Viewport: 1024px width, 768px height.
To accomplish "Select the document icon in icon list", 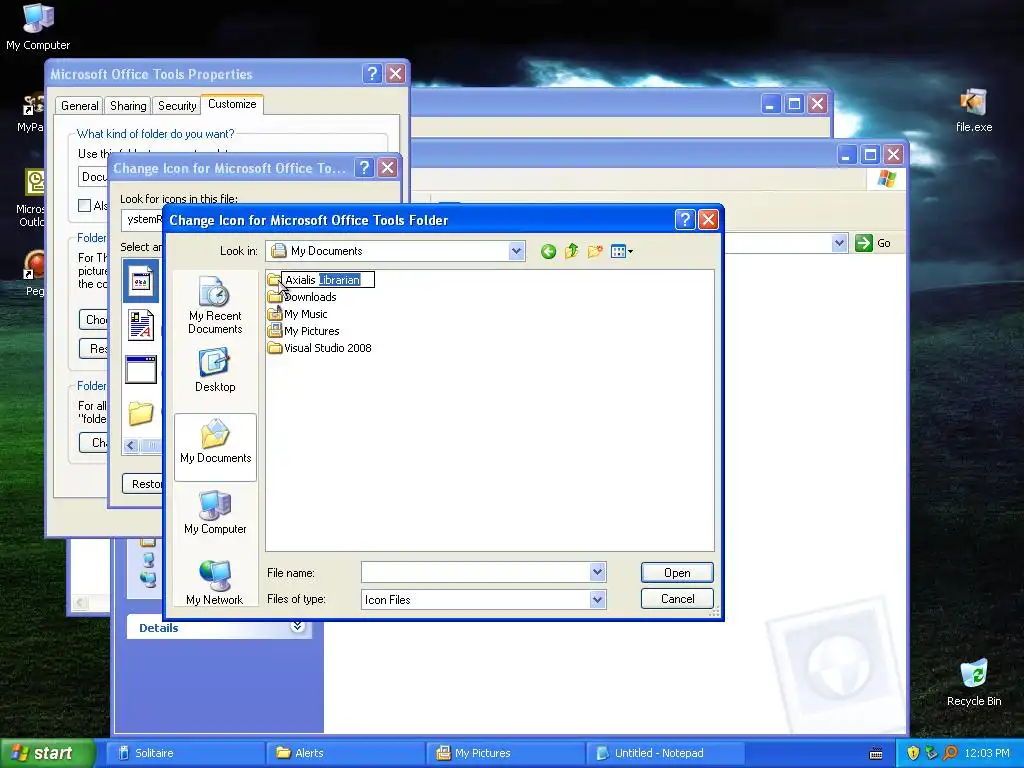I will (x=141, y=325).
